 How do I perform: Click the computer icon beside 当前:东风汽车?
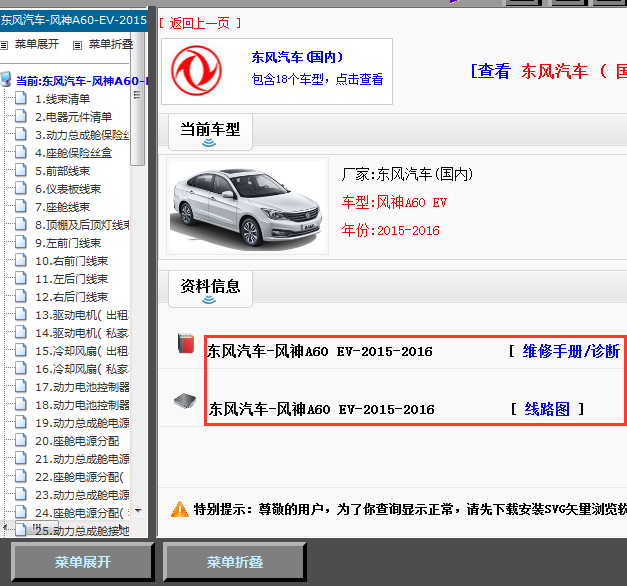coord(6,79)
